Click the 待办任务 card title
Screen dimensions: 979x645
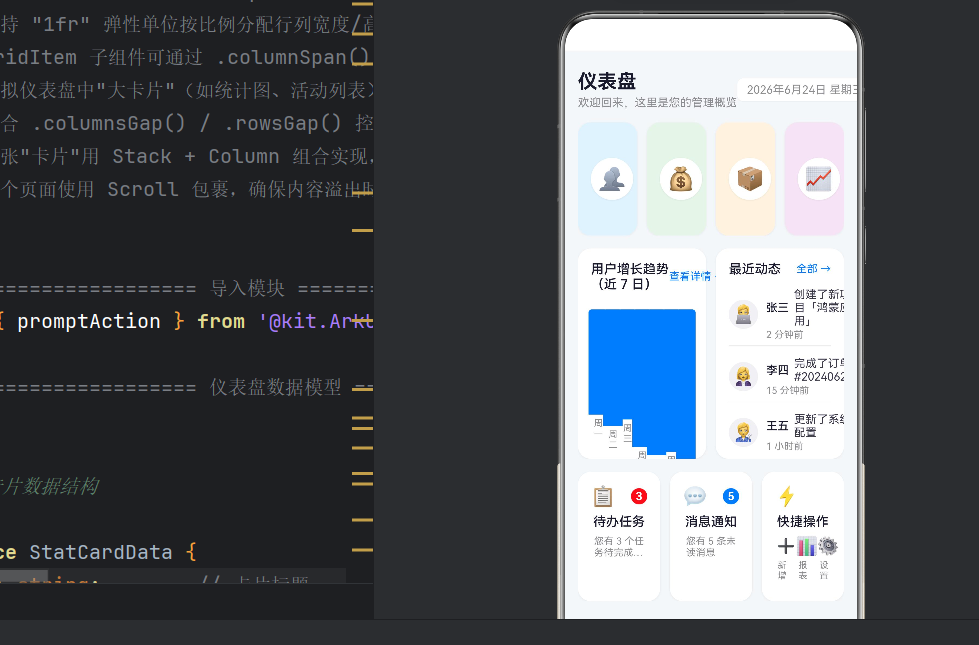coord(619,521)
